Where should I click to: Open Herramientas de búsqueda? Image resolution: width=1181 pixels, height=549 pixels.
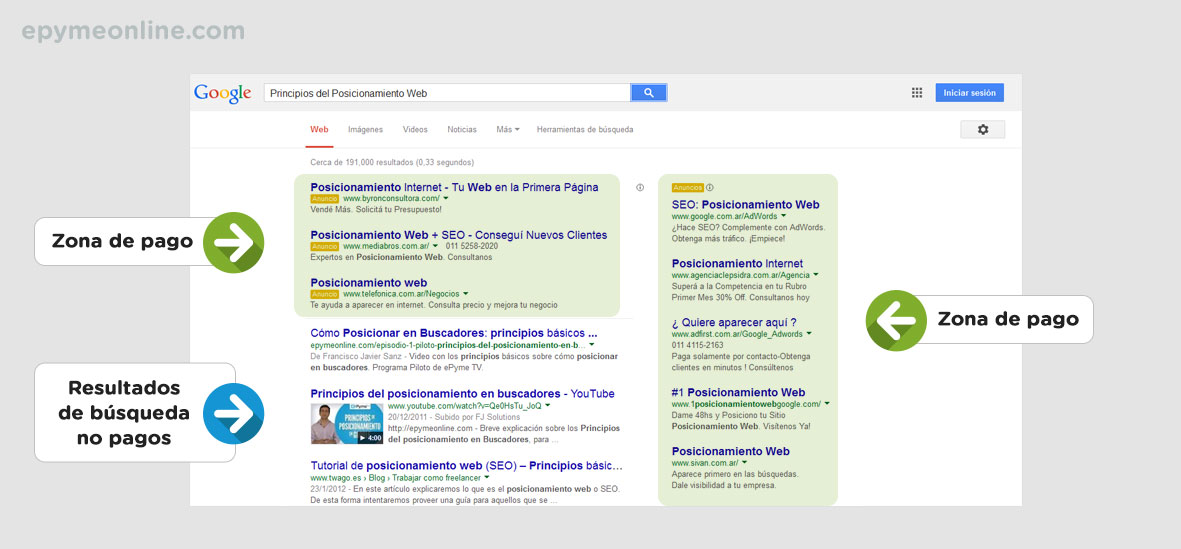pos(585,130)
